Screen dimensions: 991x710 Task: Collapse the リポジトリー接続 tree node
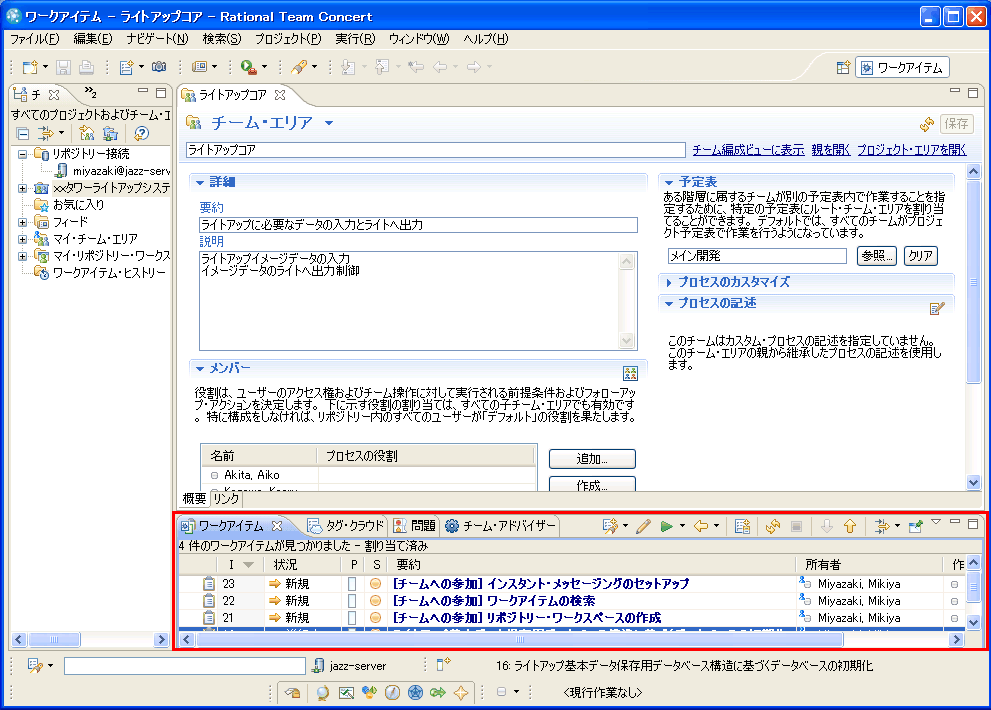[22, 154]
